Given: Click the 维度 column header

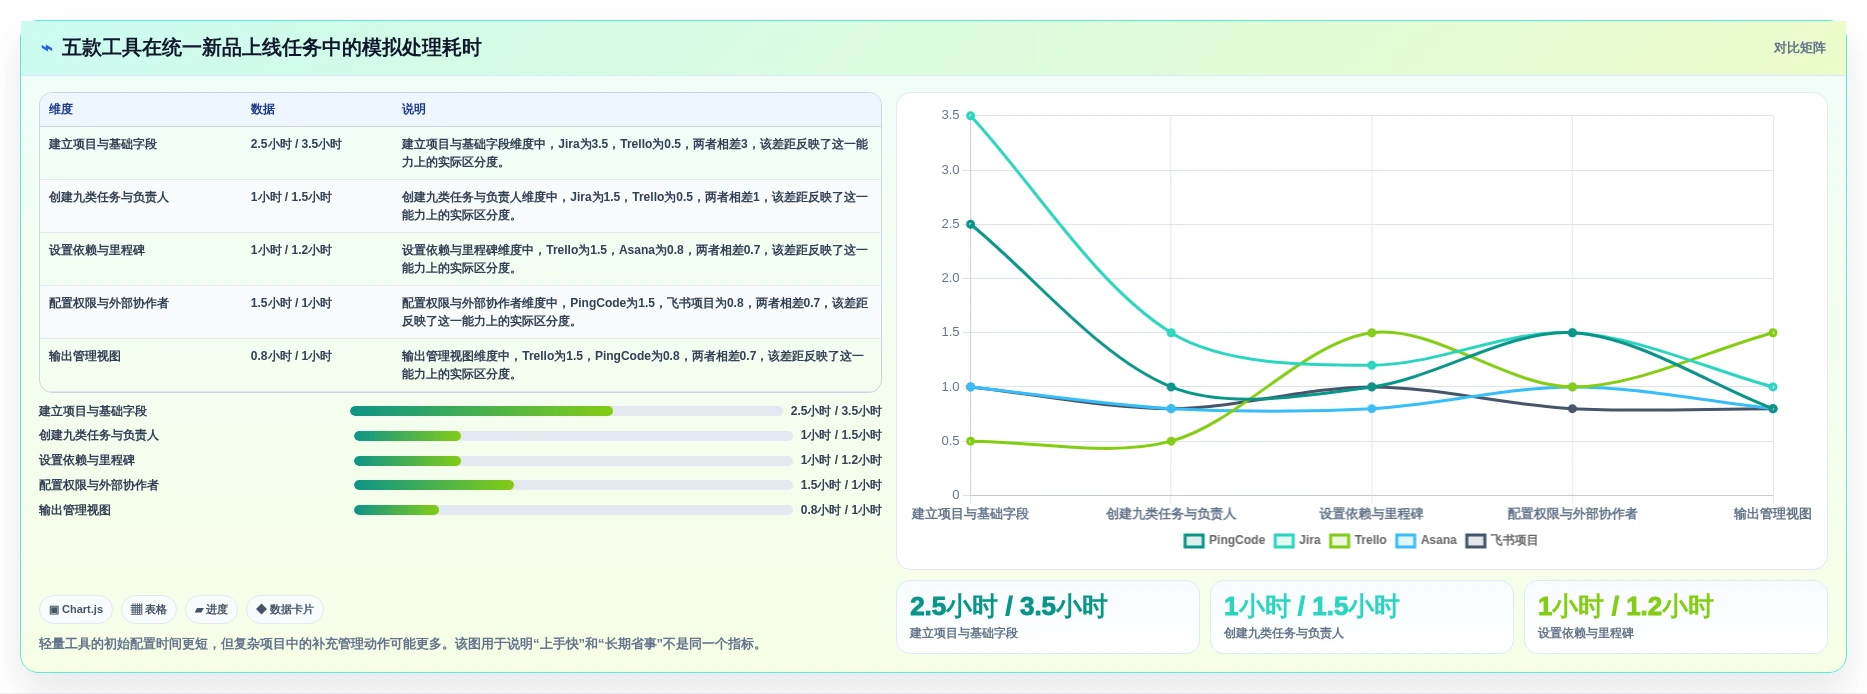Looking at the screenshot, I should tap(61, 109).
